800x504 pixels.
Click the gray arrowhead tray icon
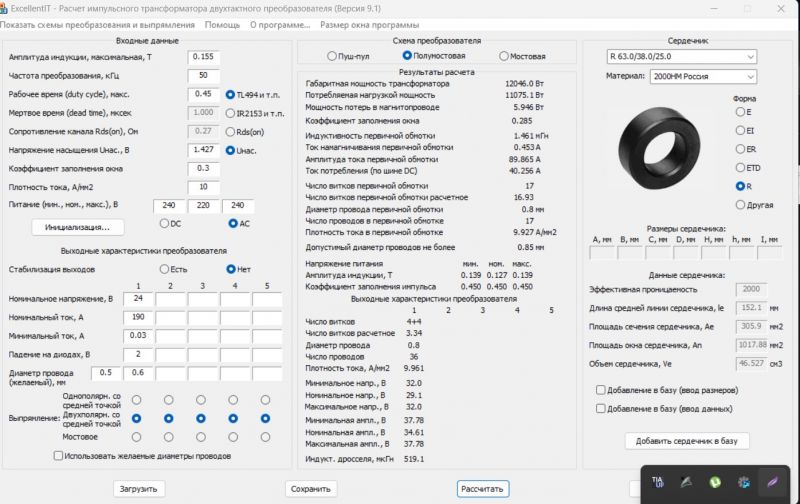click(686, 482)
